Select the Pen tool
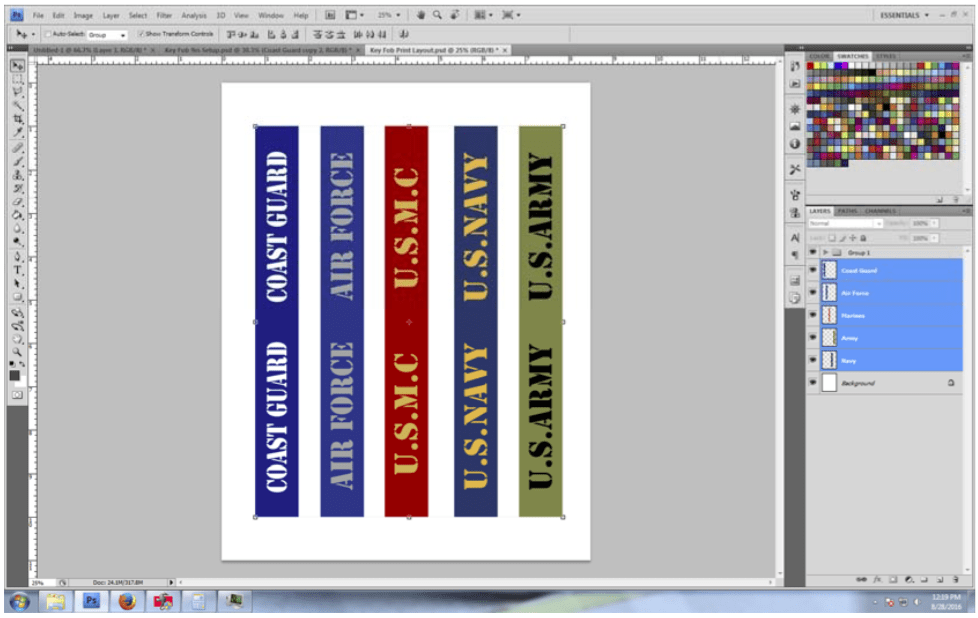 coord(17,256)
